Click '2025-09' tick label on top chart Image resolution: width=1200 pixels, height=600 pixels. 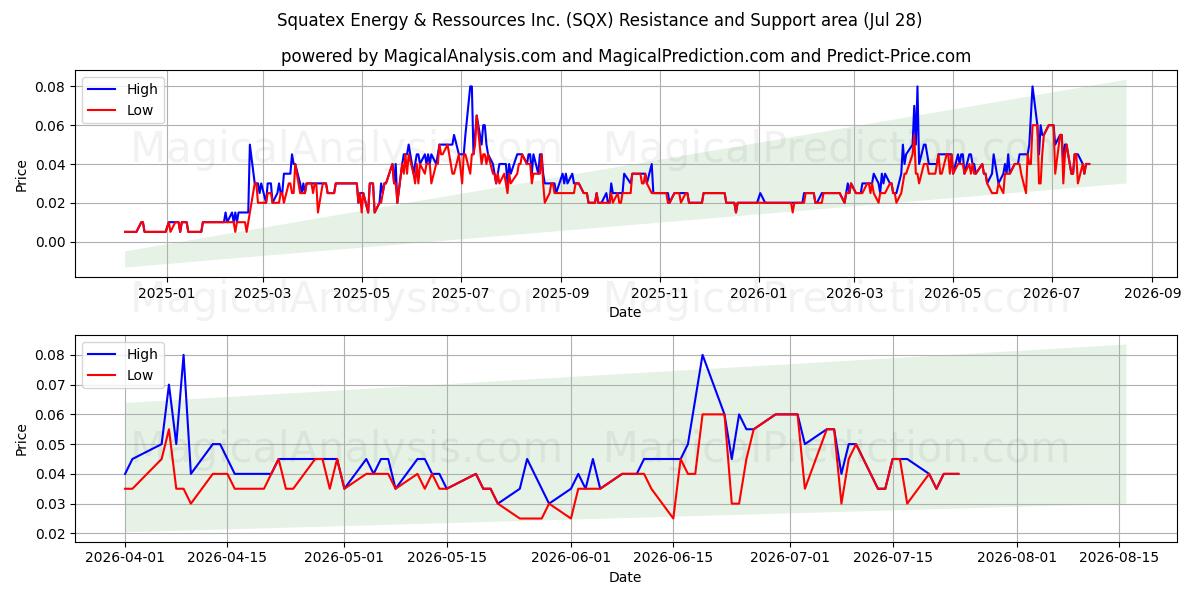click(560, 294)
